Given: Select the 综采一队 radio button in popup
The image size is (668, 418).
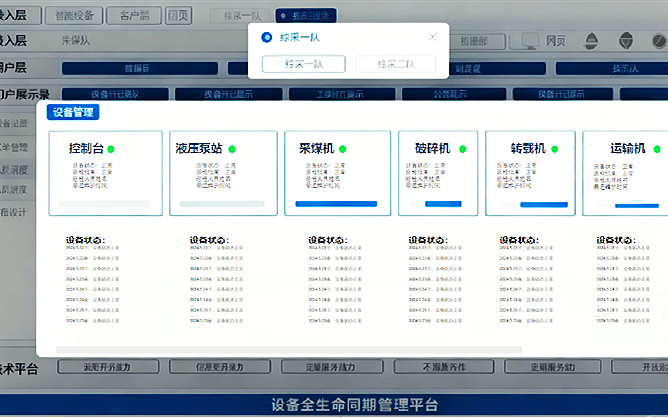Looking at the screenshot, I should pyautogui.click(x=266, y=37).
